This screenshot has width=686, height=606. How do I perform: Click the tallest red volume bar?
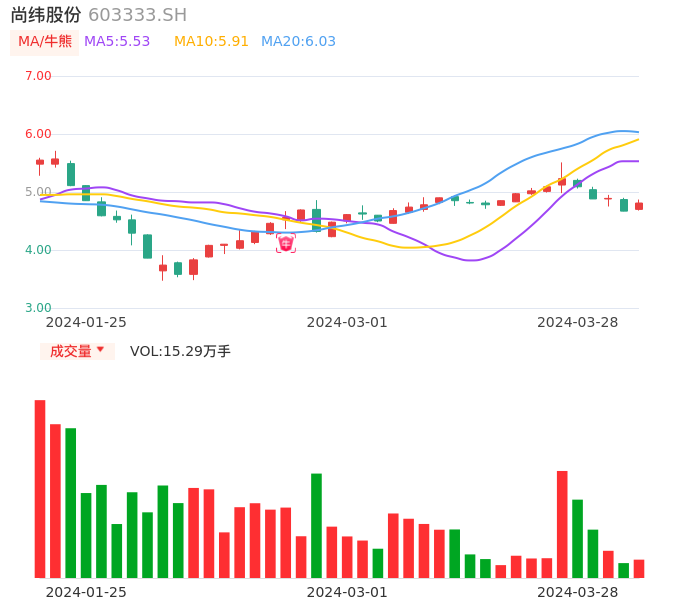(x=40, y=489)
